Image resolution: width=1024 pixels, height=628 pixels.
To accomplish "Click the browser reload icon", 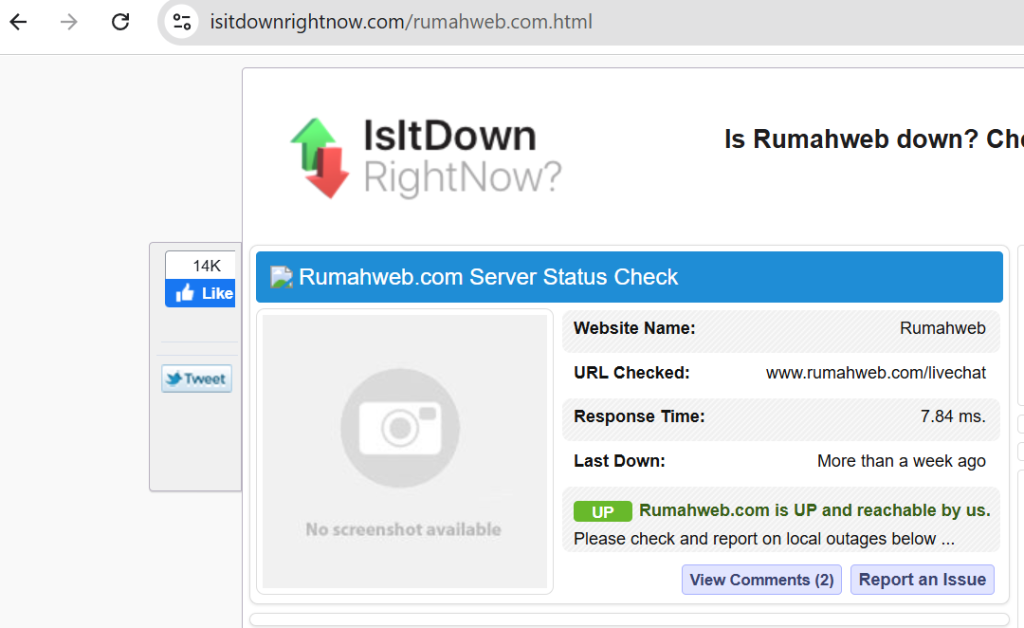I will 119,21.
